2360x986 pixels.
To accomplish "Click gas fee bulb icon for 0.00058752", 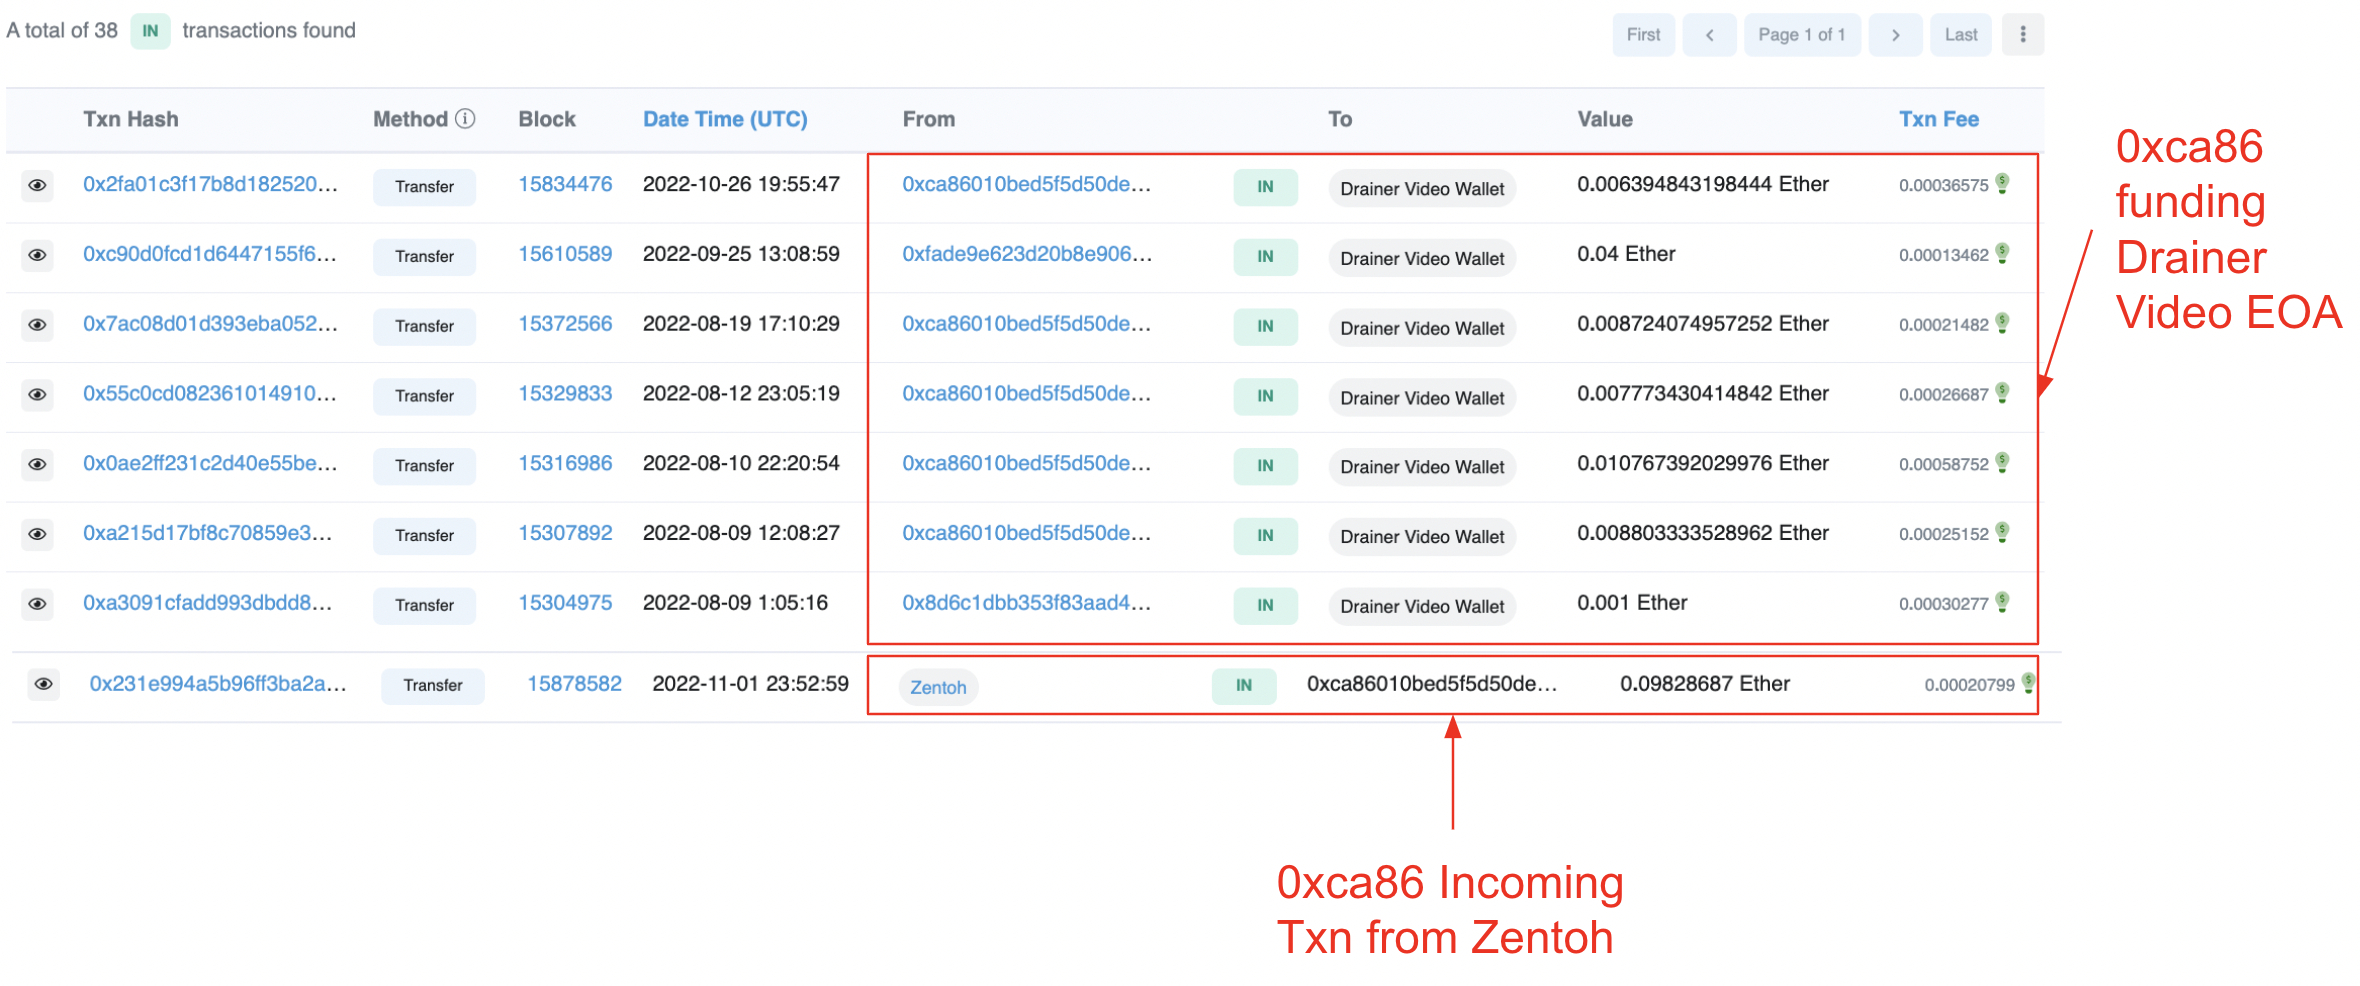I will click(x=2002, y=462).
